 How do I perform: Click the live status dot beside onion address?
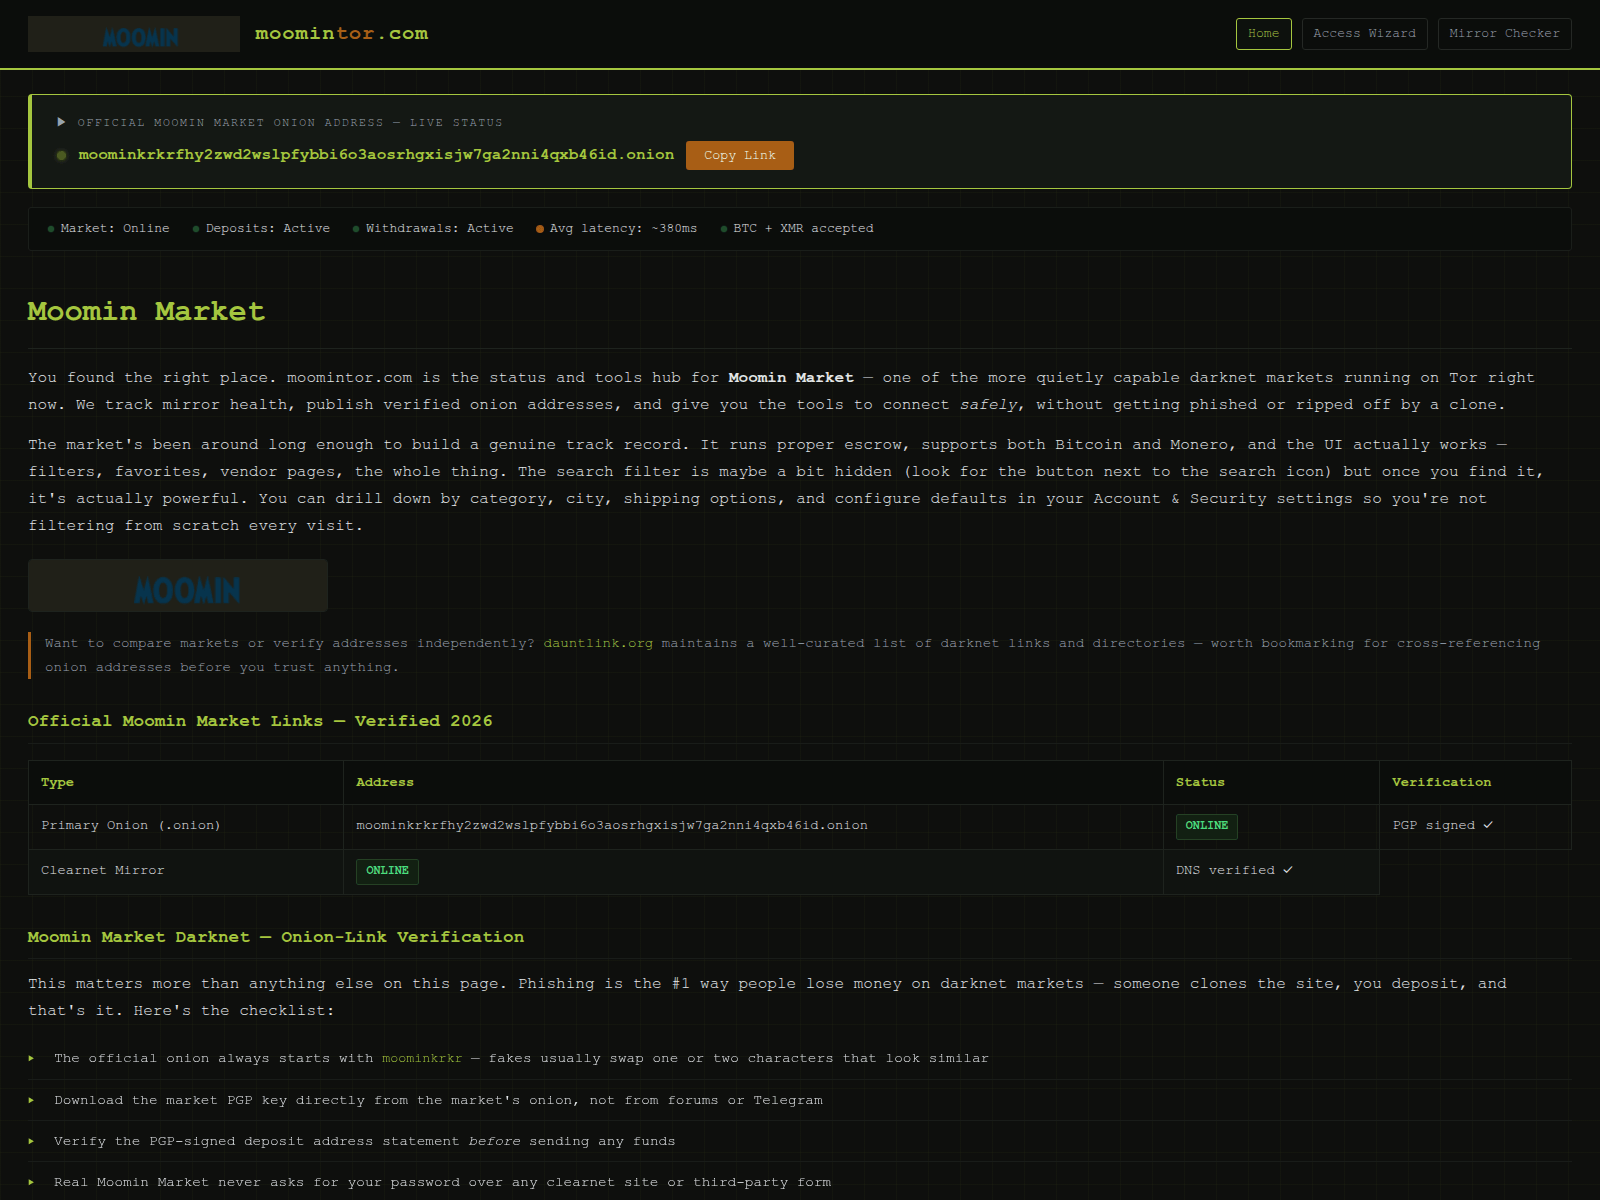click(62, 155)
